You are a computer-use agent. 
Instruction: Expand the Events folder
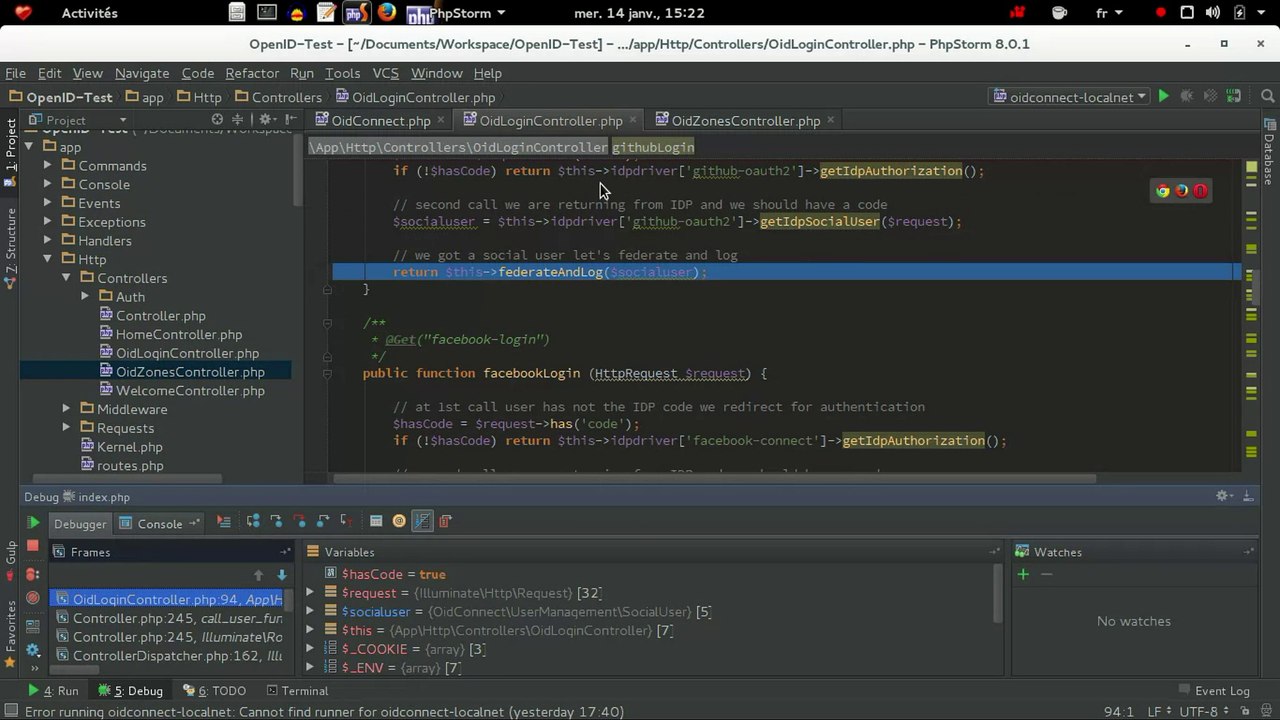(47, 203)
